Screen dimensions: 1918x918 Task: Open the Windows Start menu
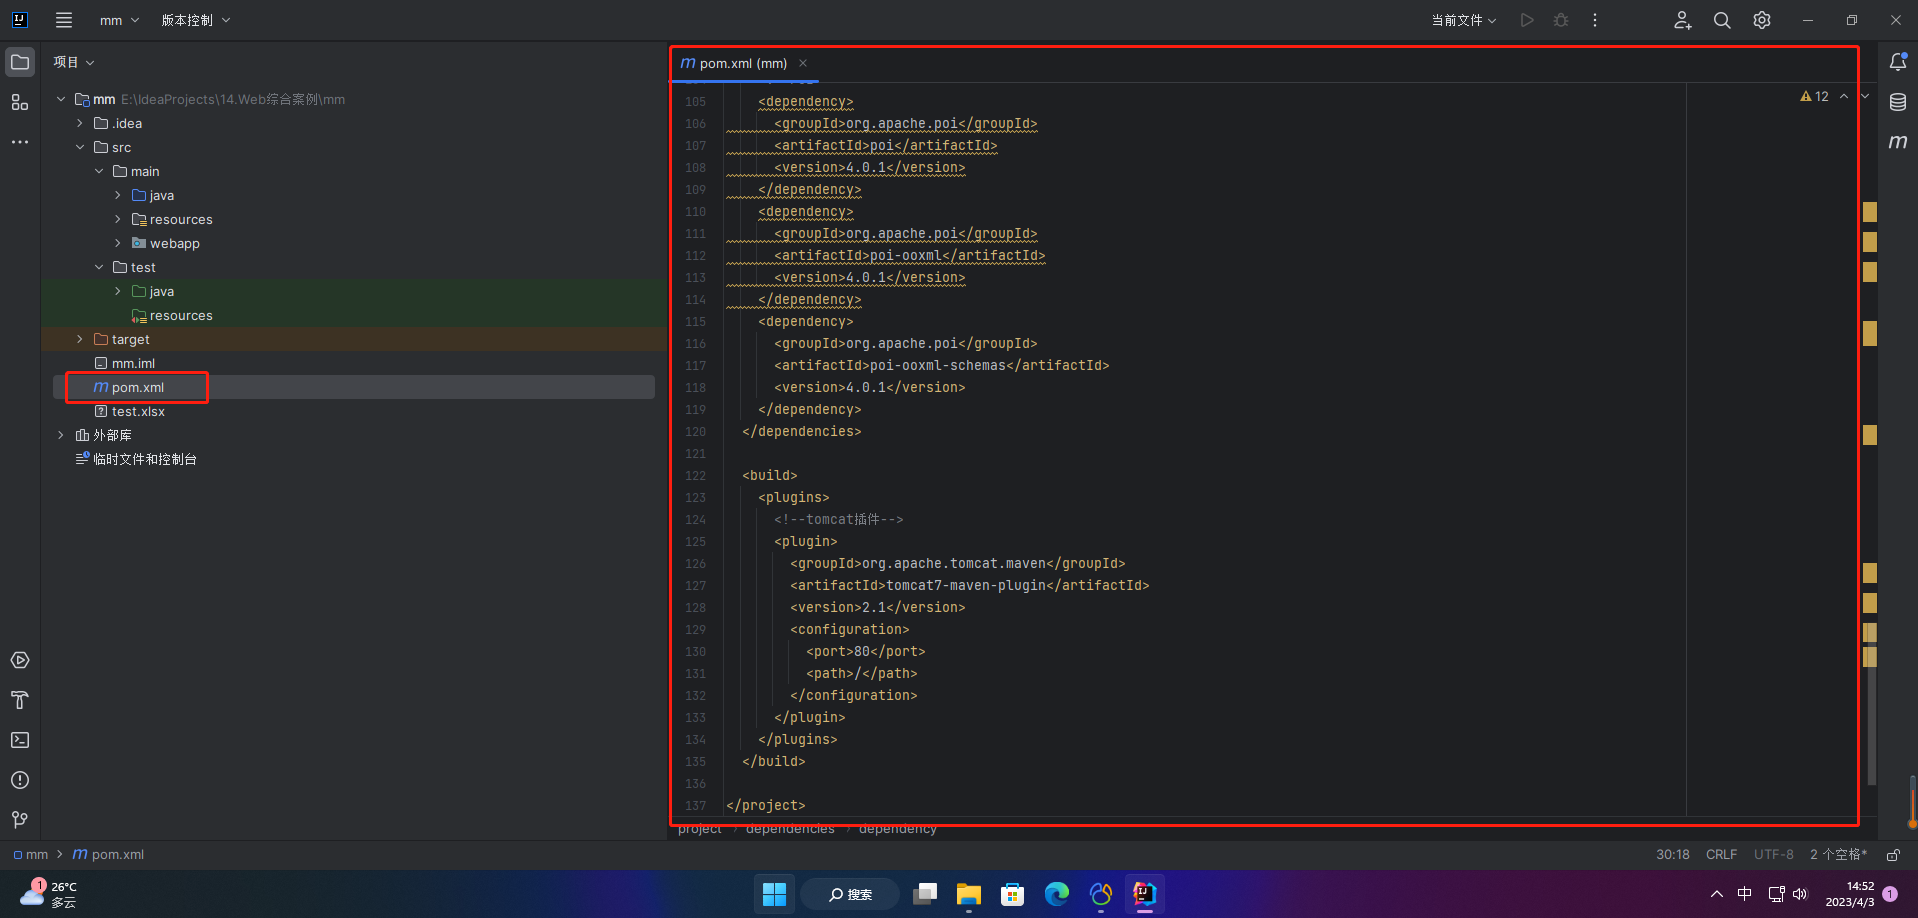click(x=774, y=894)
